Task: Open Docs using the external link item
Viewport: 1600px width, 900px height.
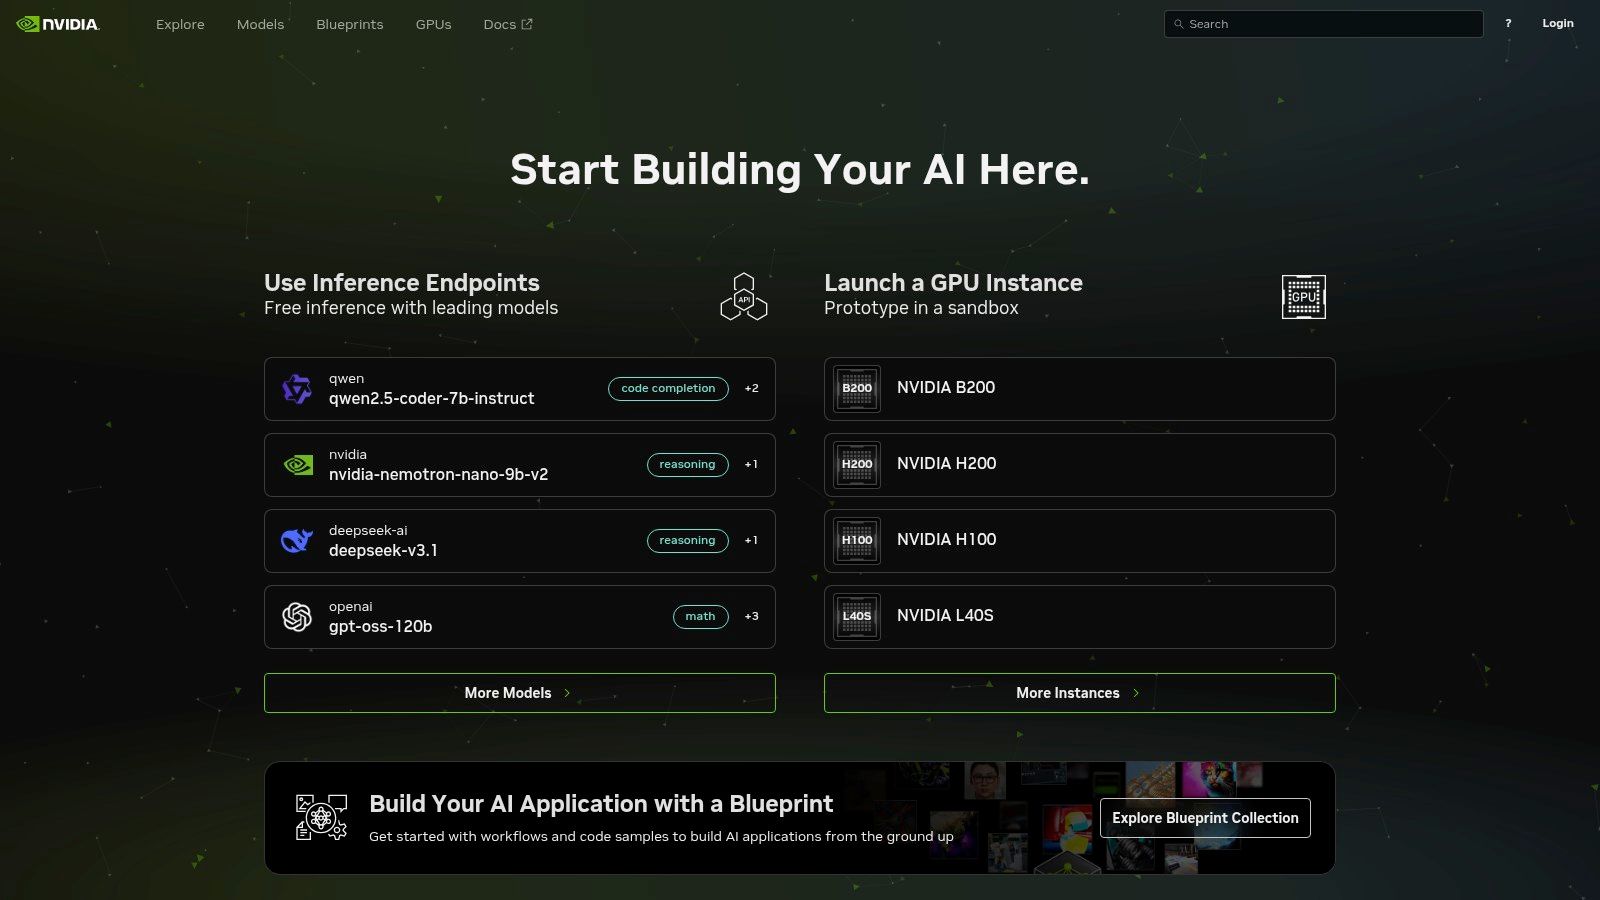Action: (x=507, y=24)
